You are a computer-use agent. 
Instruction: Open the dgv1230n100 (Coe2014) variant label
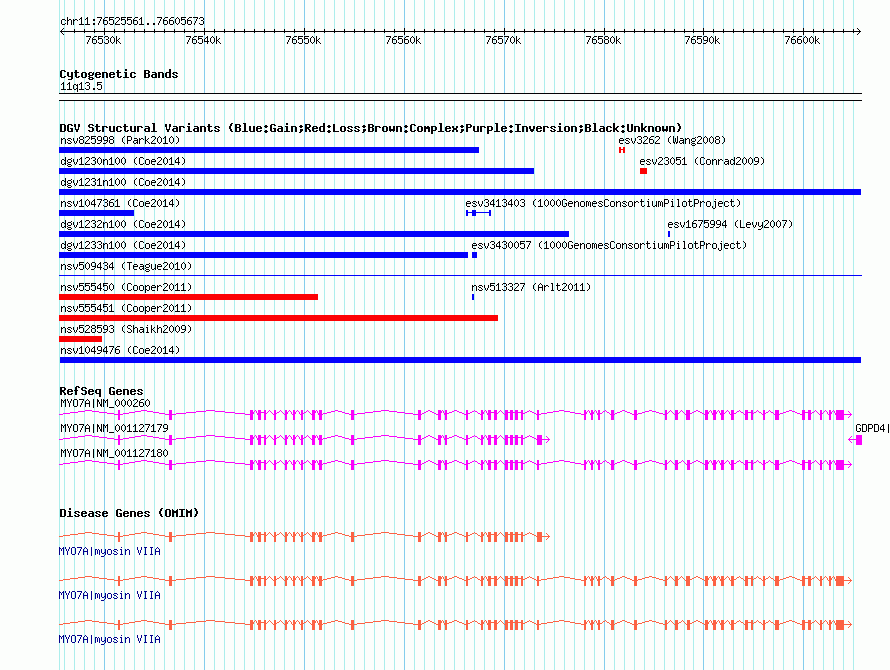[123, 161]
